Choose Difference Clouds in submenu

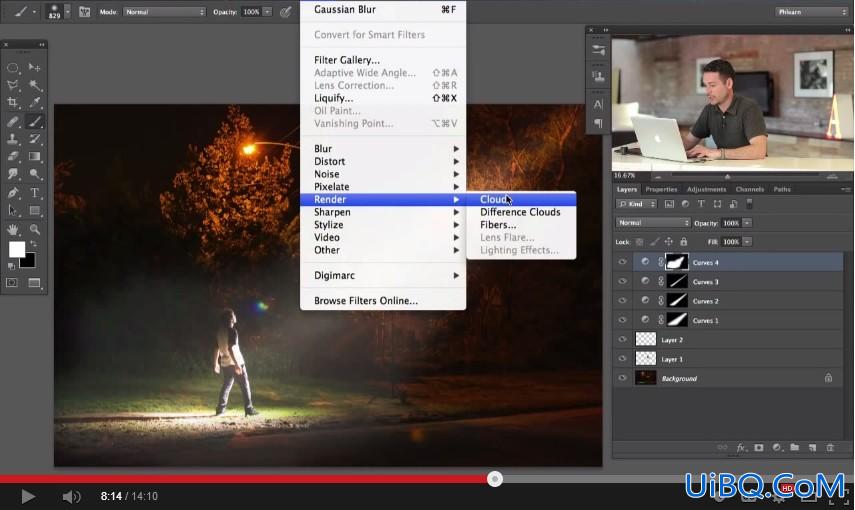click(520, 212)
